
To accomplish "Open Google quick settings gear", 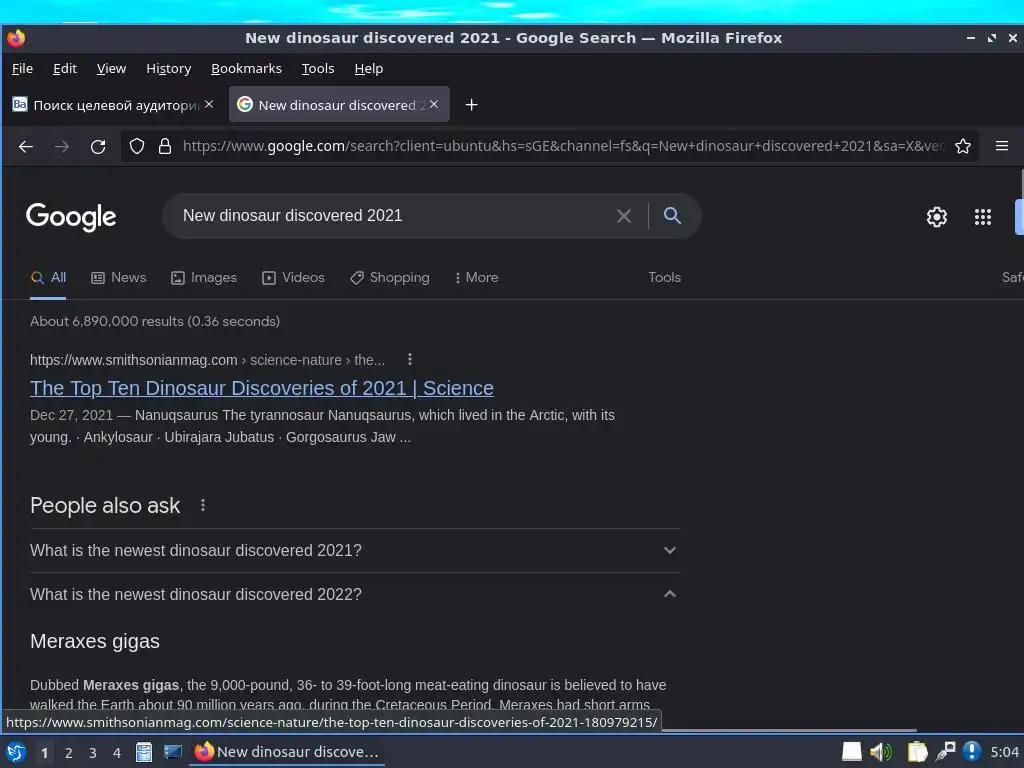I will click(x=936, y=217).
